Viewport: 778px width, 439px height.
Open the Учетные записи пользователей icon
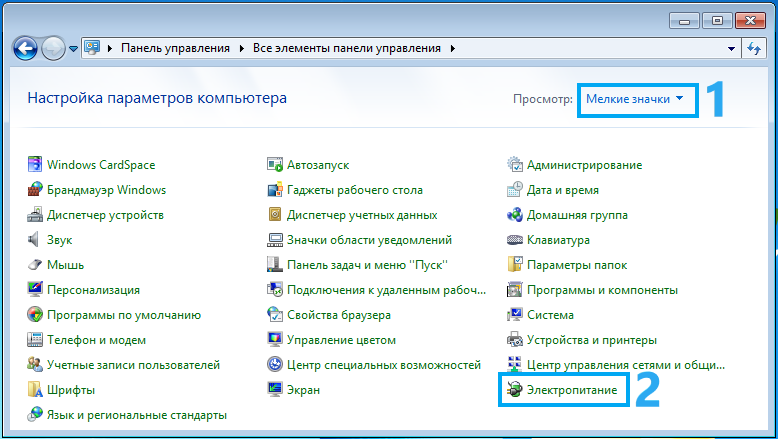point(35,365)
